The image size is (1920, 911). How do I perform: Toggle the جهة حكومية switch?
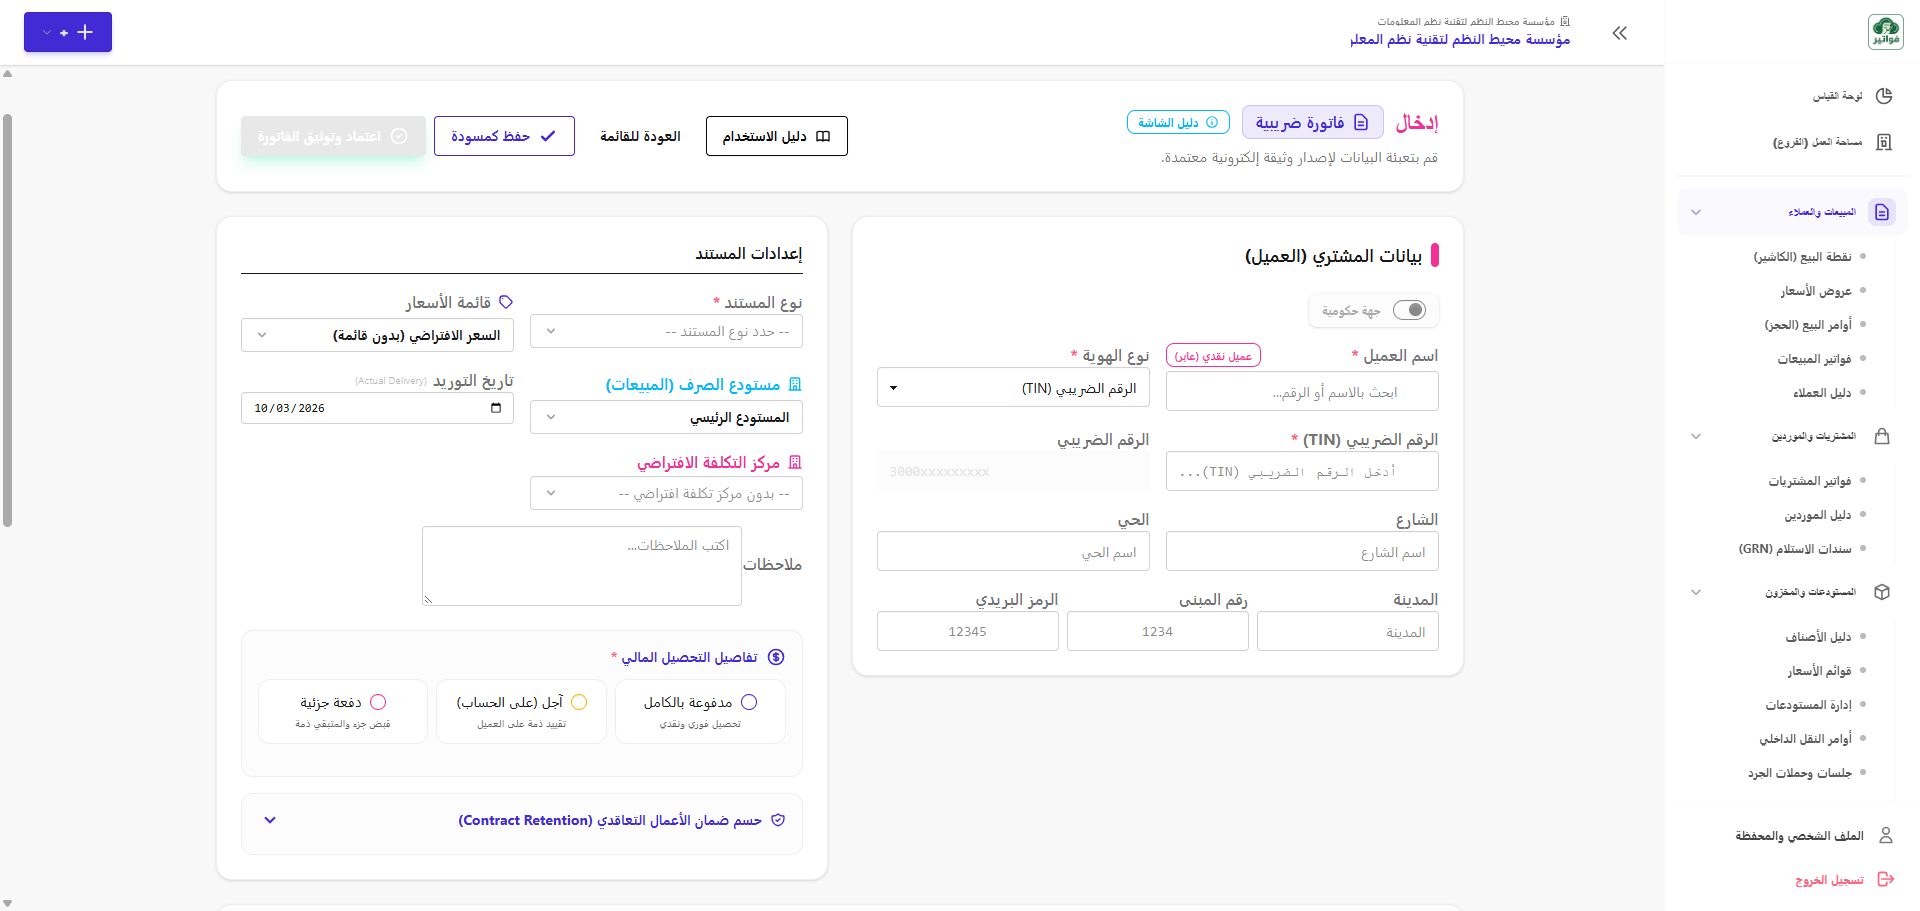1409,310
